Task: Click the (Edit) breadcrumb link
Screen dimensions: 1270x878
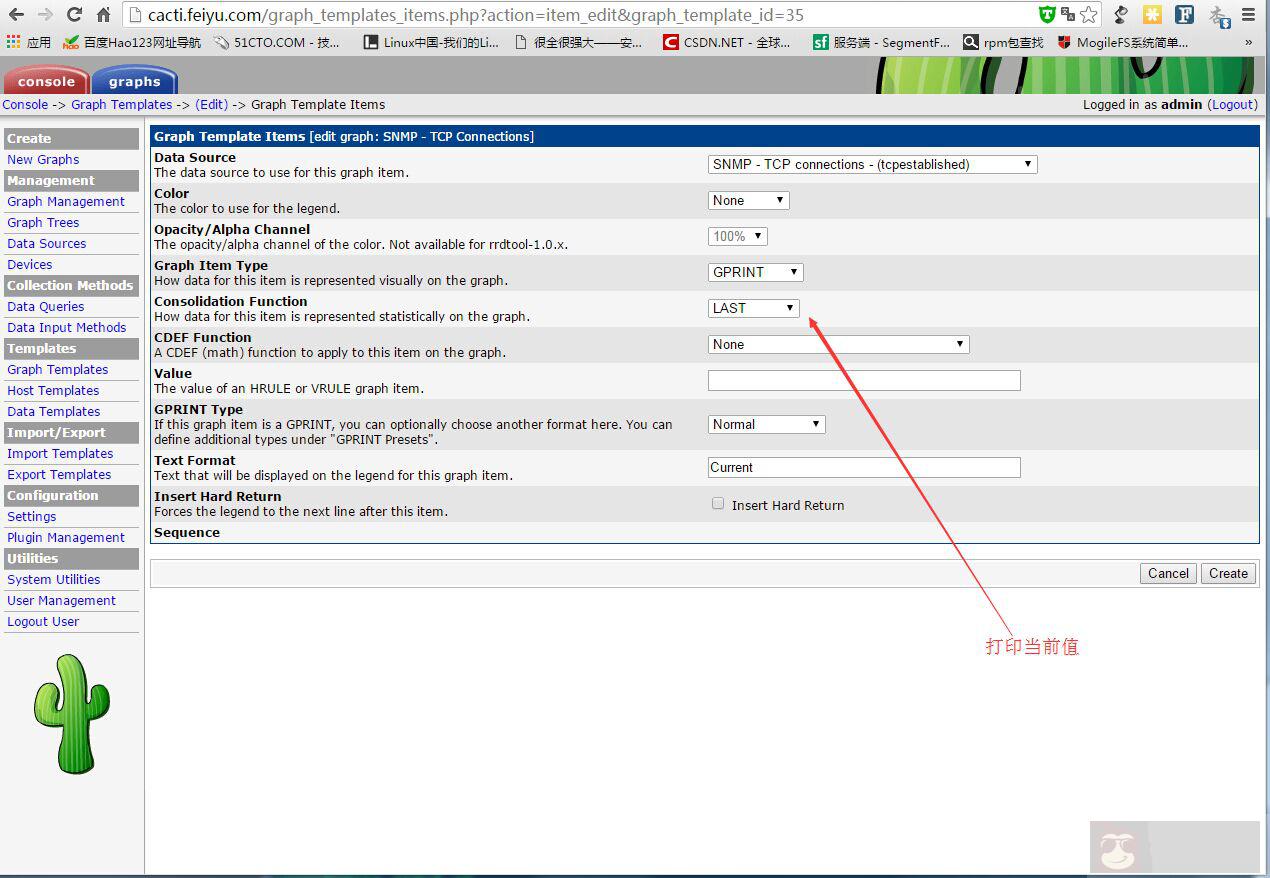Action: coord(211,104)
